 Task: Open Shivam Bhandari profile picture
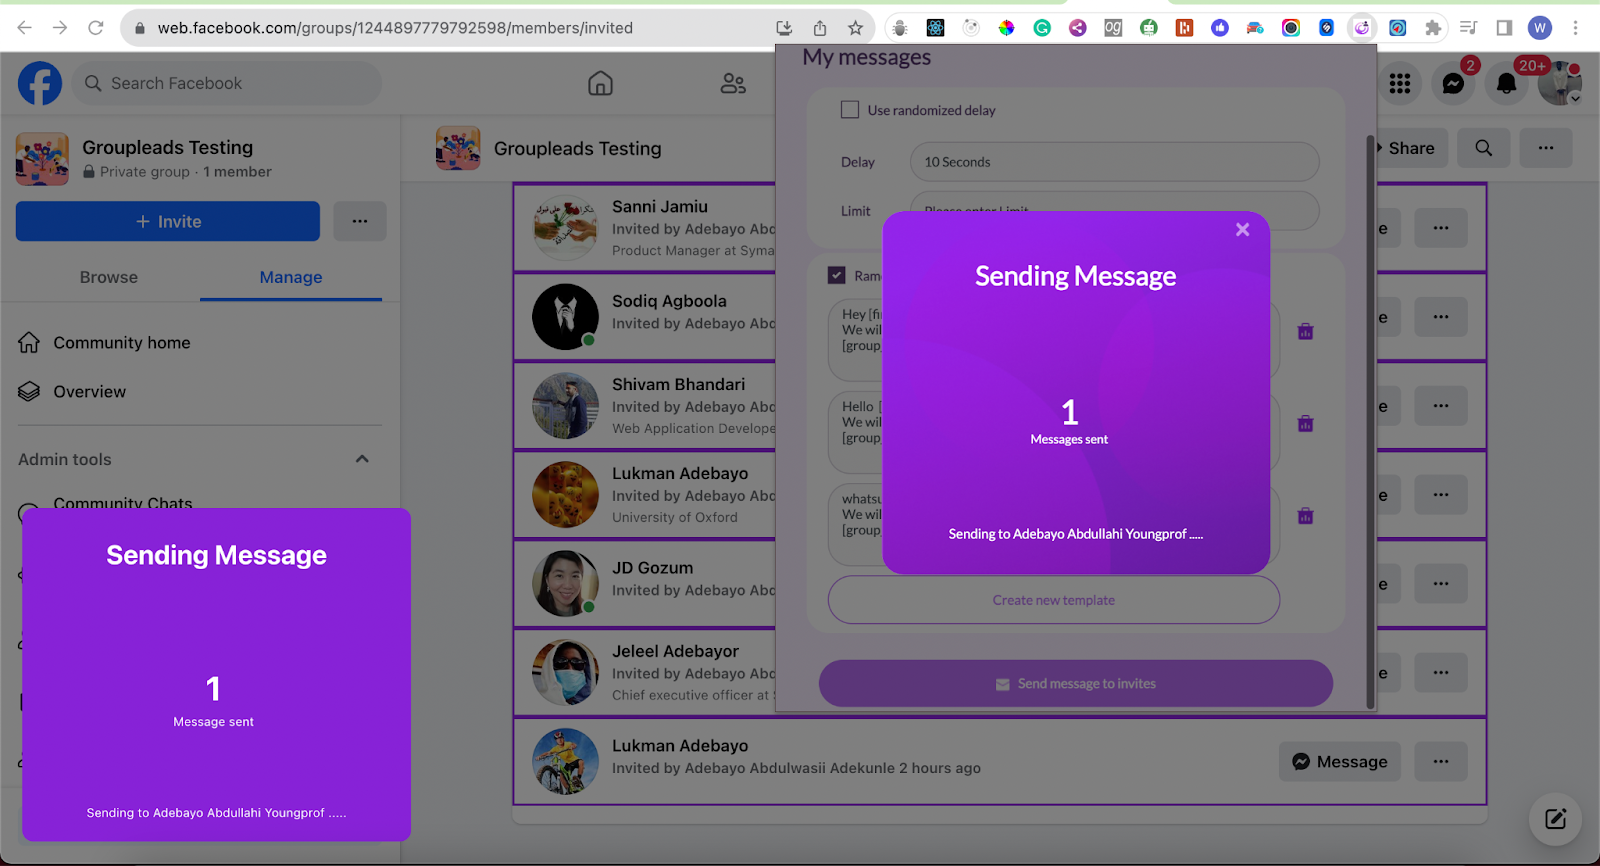pyautogui.click(x=565, y=406)
